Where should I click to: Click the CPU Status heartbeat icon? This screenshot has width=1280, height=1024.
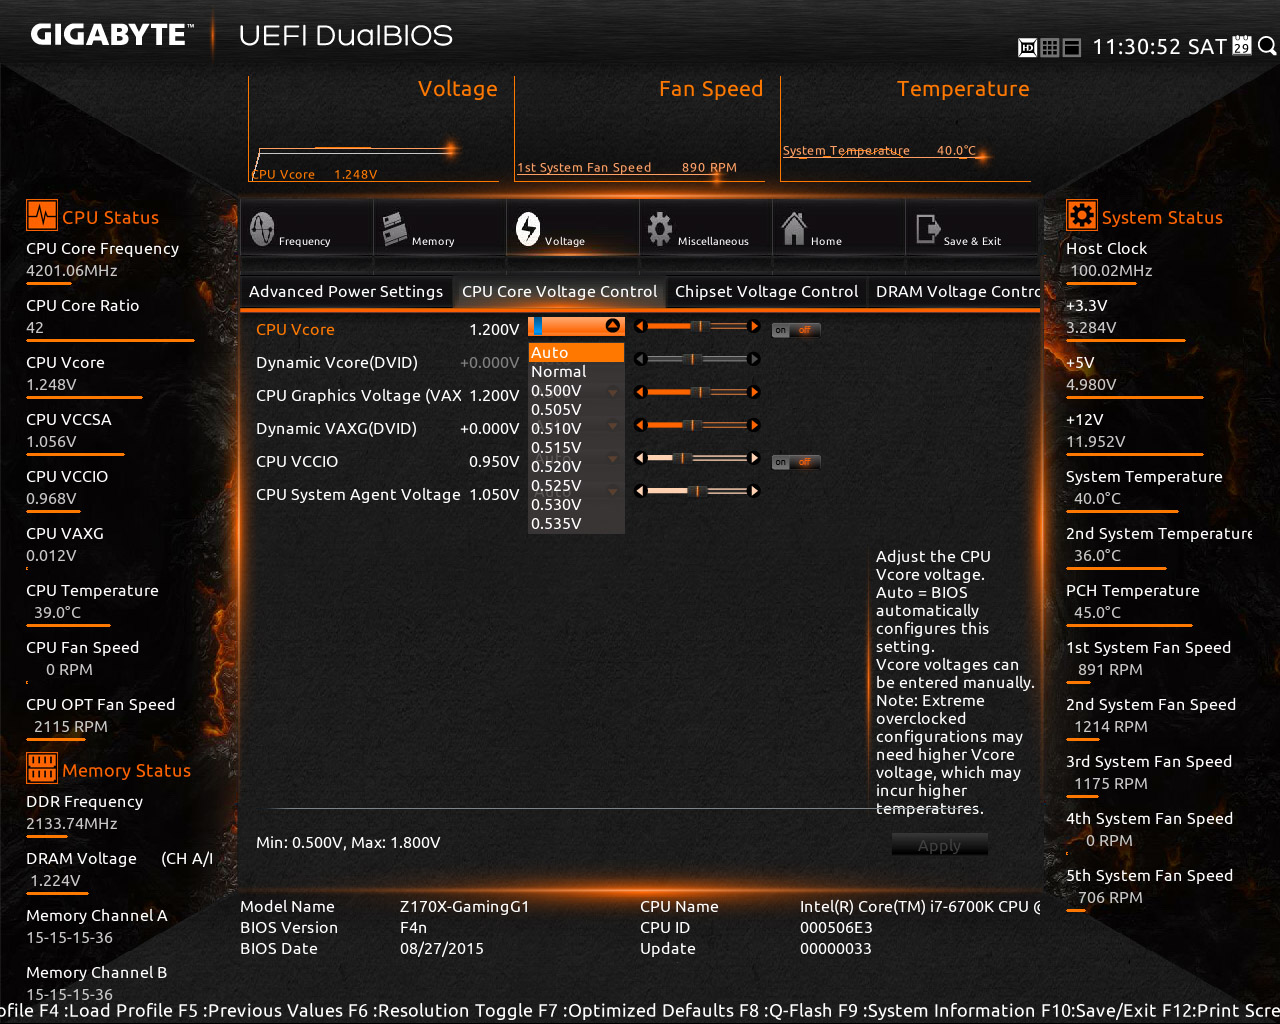pos(42,216)
